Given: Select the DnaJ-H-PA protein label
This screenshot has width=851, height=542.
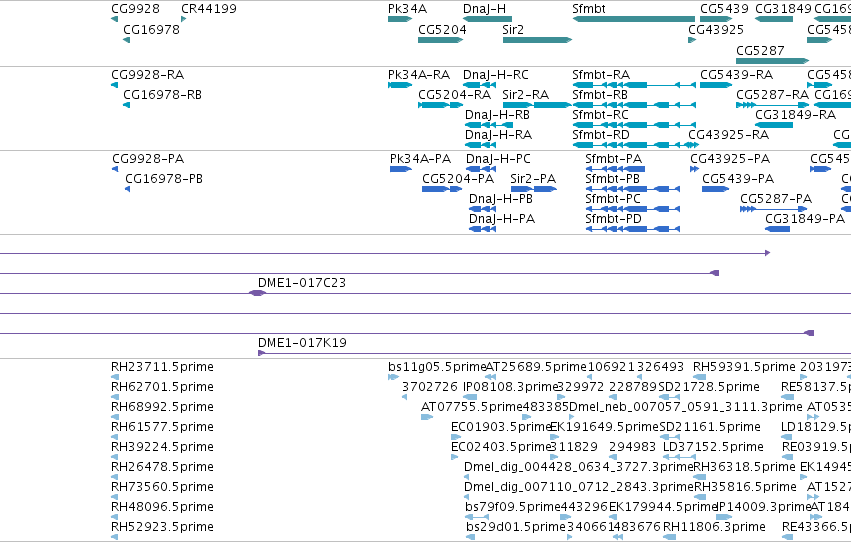Looking at the screenshot, I should (x=502, y=219).
